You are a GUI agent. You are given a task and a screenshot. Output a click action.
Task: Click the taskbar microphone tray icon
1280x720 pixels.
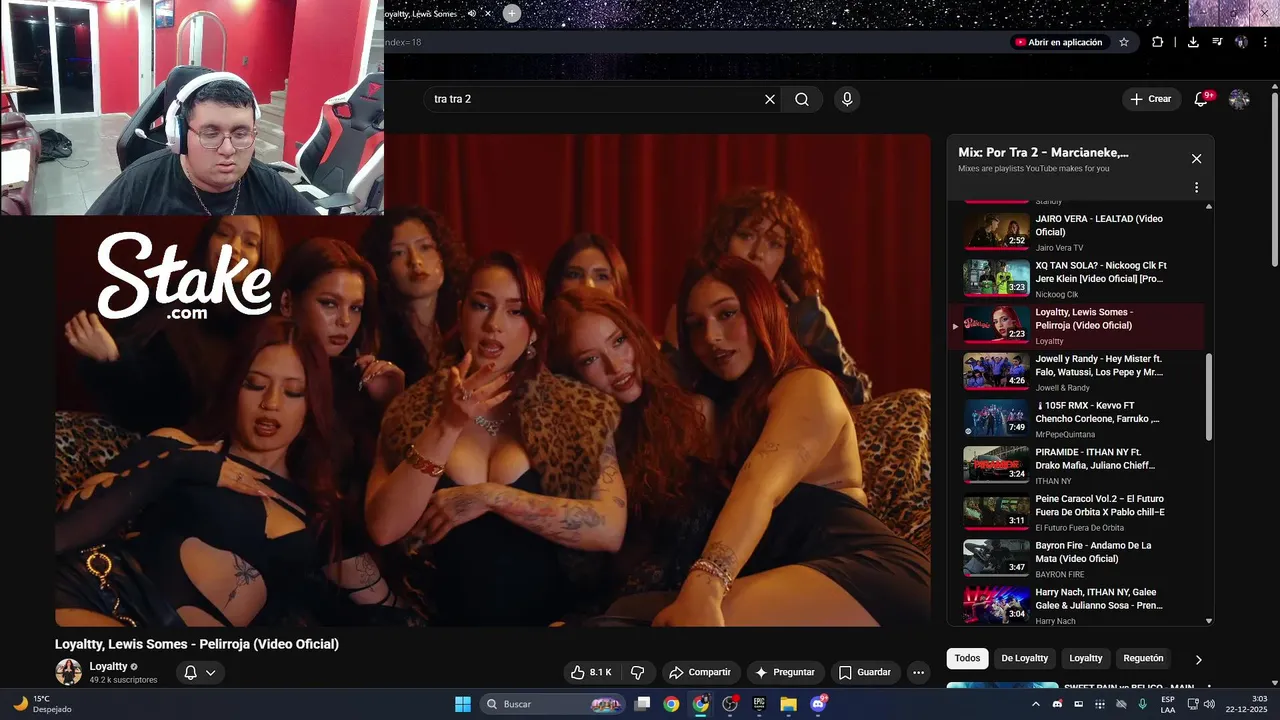point(1142,704)
